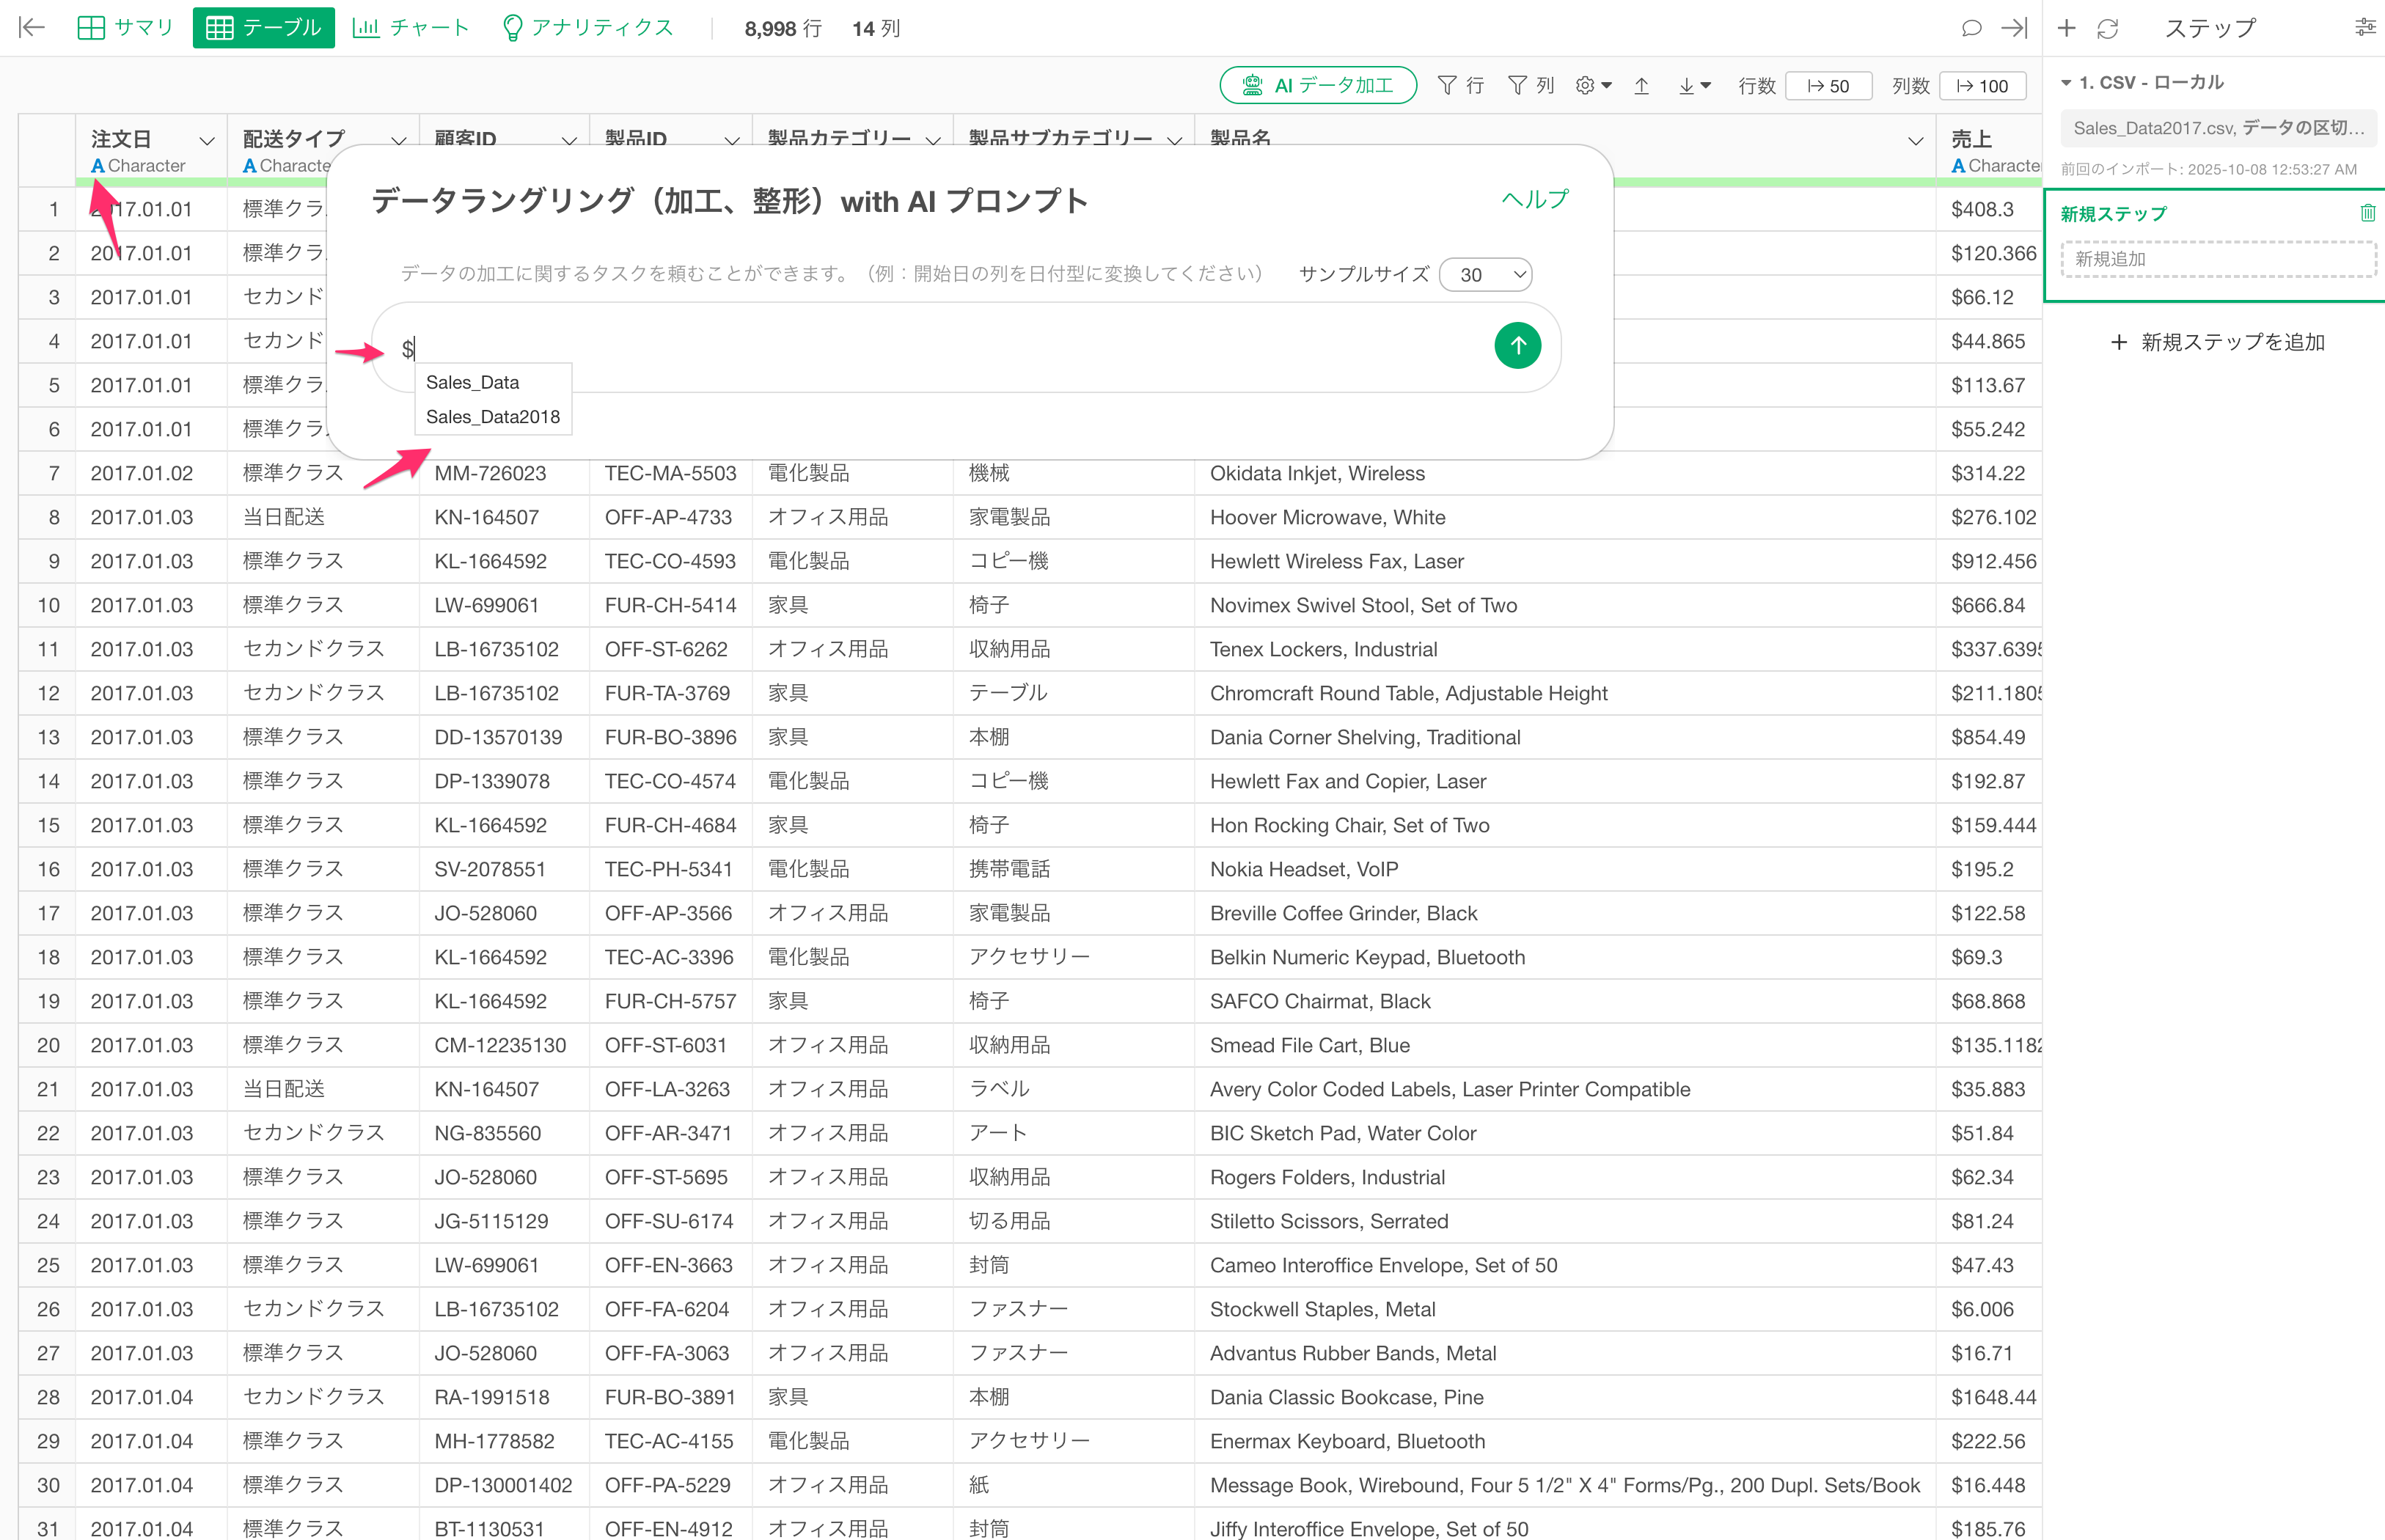Viewport: 2385px width, 1540px height.
Task: Click the refresh steps icon
Action: tap(2107, 28)
